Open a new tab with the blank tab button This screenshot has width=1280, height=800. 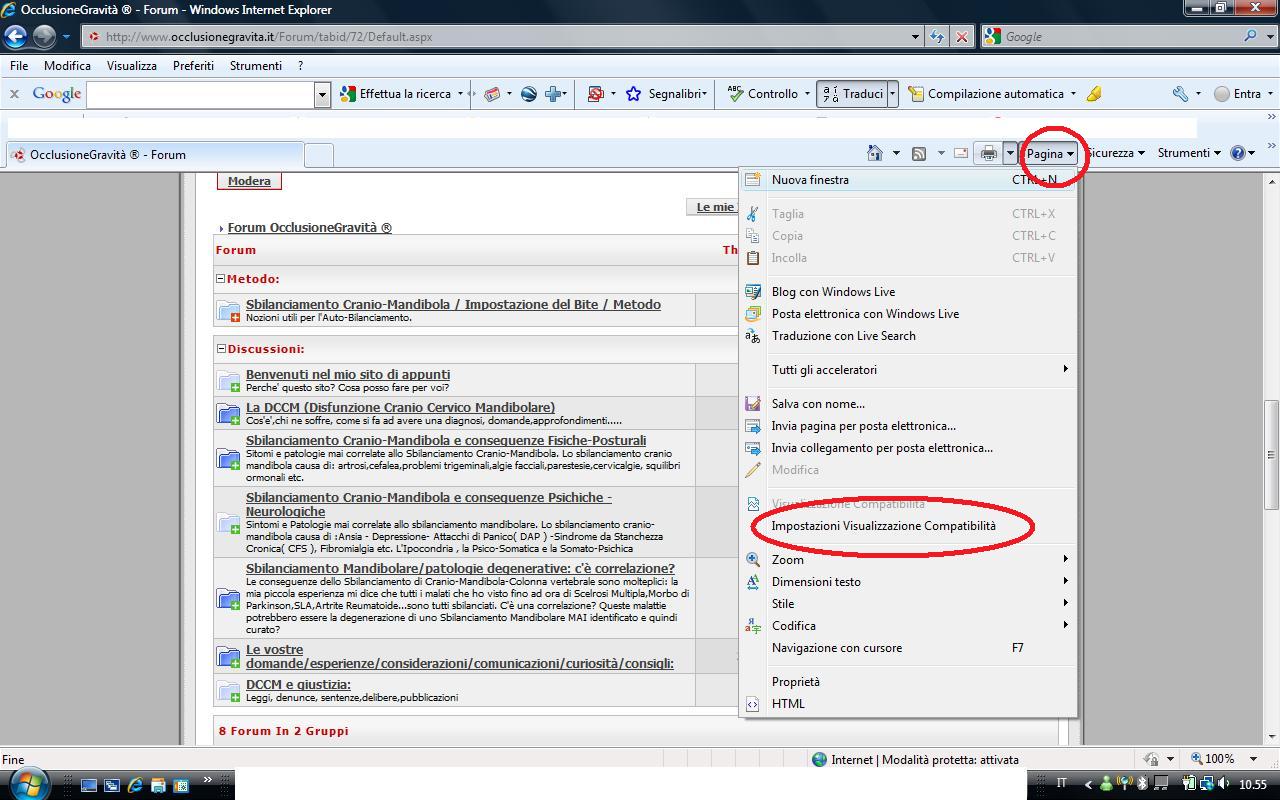pos(318,155)
